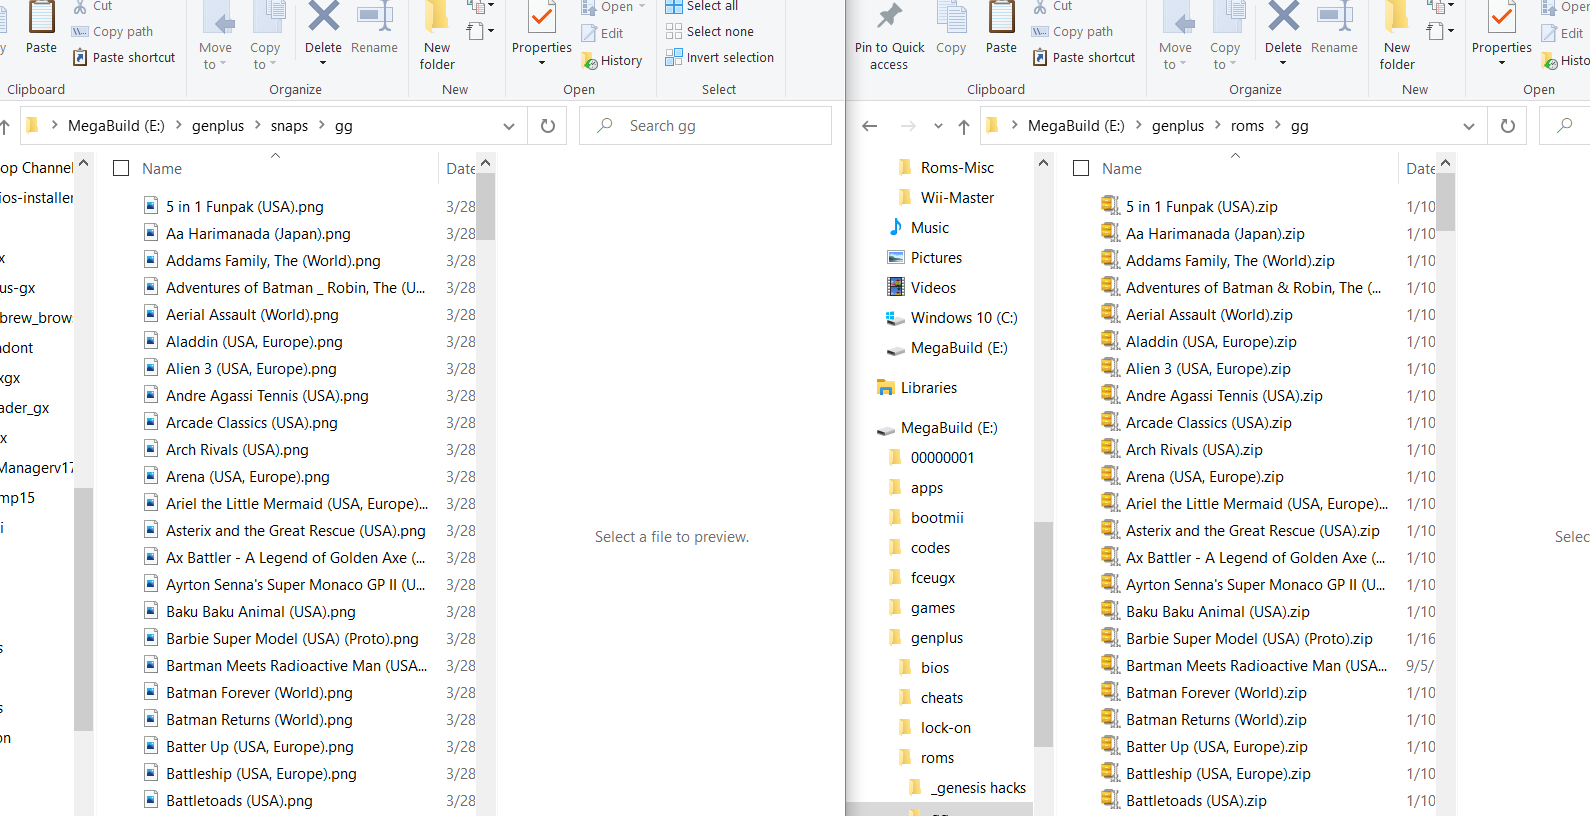Image resolution: width=1590 pixels, height=816 pixels.
Task: Click Paste icon in left window ribbon
Action: point(41,17)
